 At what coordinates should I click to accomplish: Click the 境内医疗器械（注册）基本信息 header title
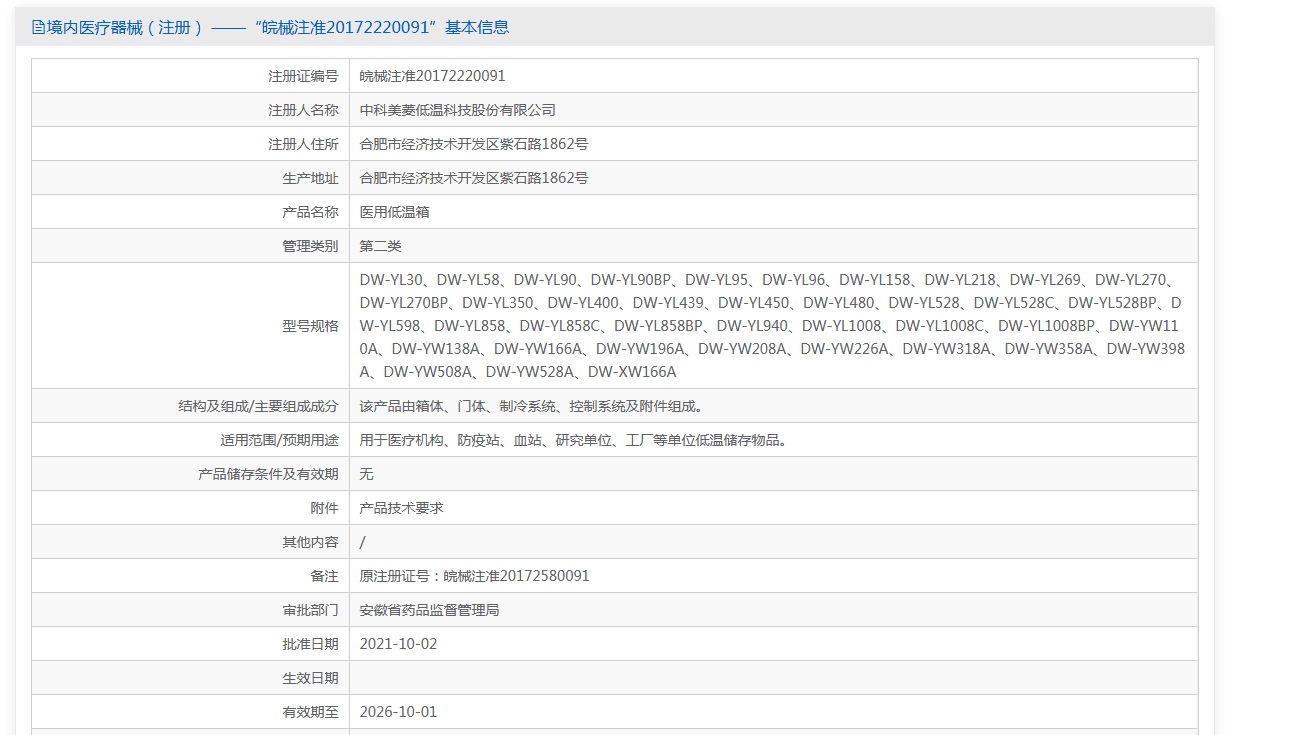(278, 28)
